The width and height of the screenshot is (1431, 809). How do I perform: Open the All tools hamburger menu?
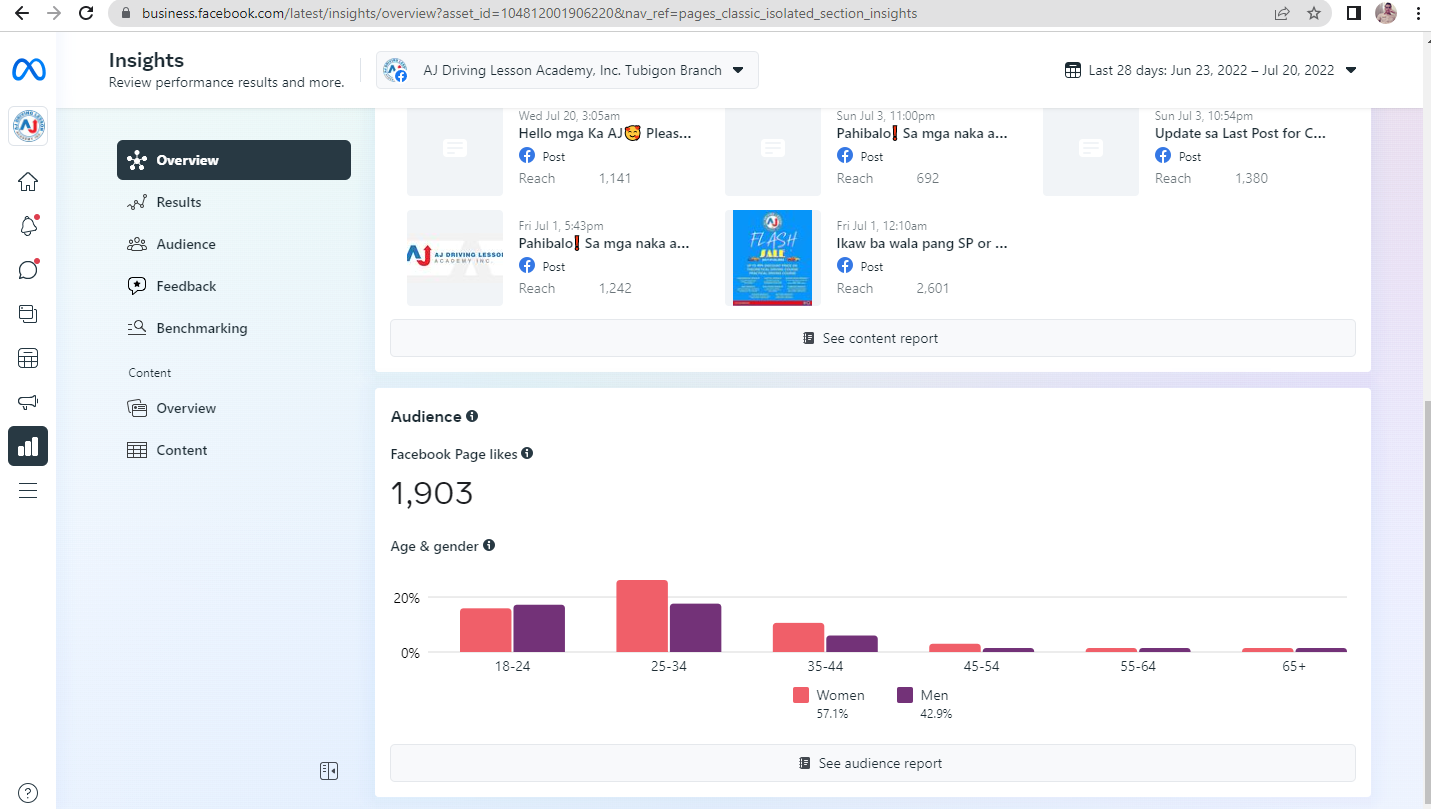[x=28, y=490]
